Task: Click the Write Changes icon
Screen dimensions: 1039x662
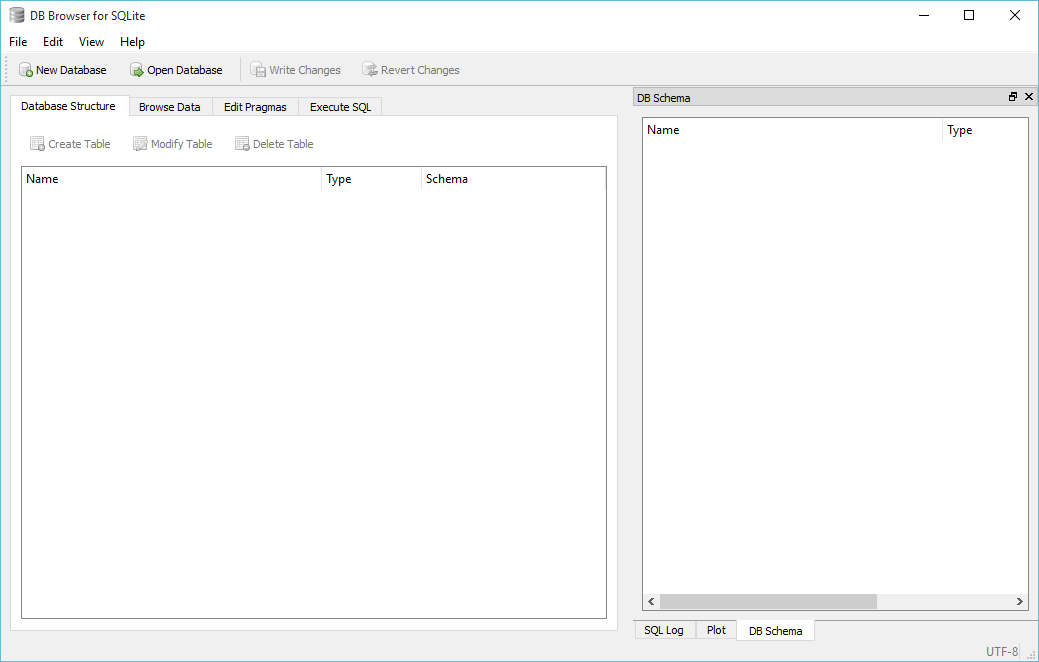Action: tap(259, 70)
